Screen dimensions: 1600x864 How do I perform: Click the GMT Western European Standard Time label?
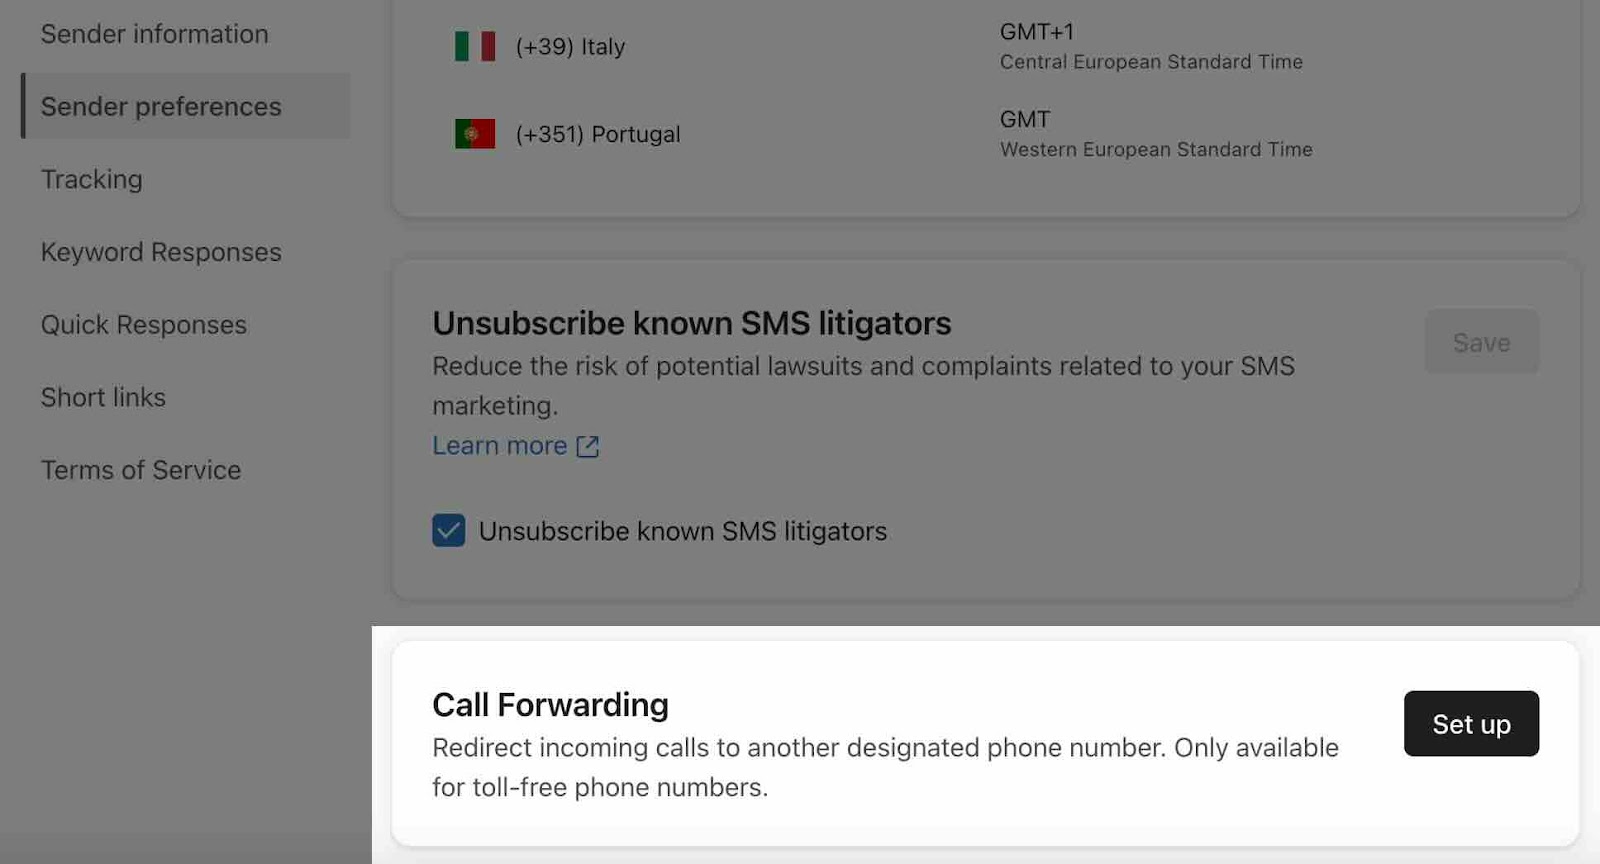coord(1156,132)
